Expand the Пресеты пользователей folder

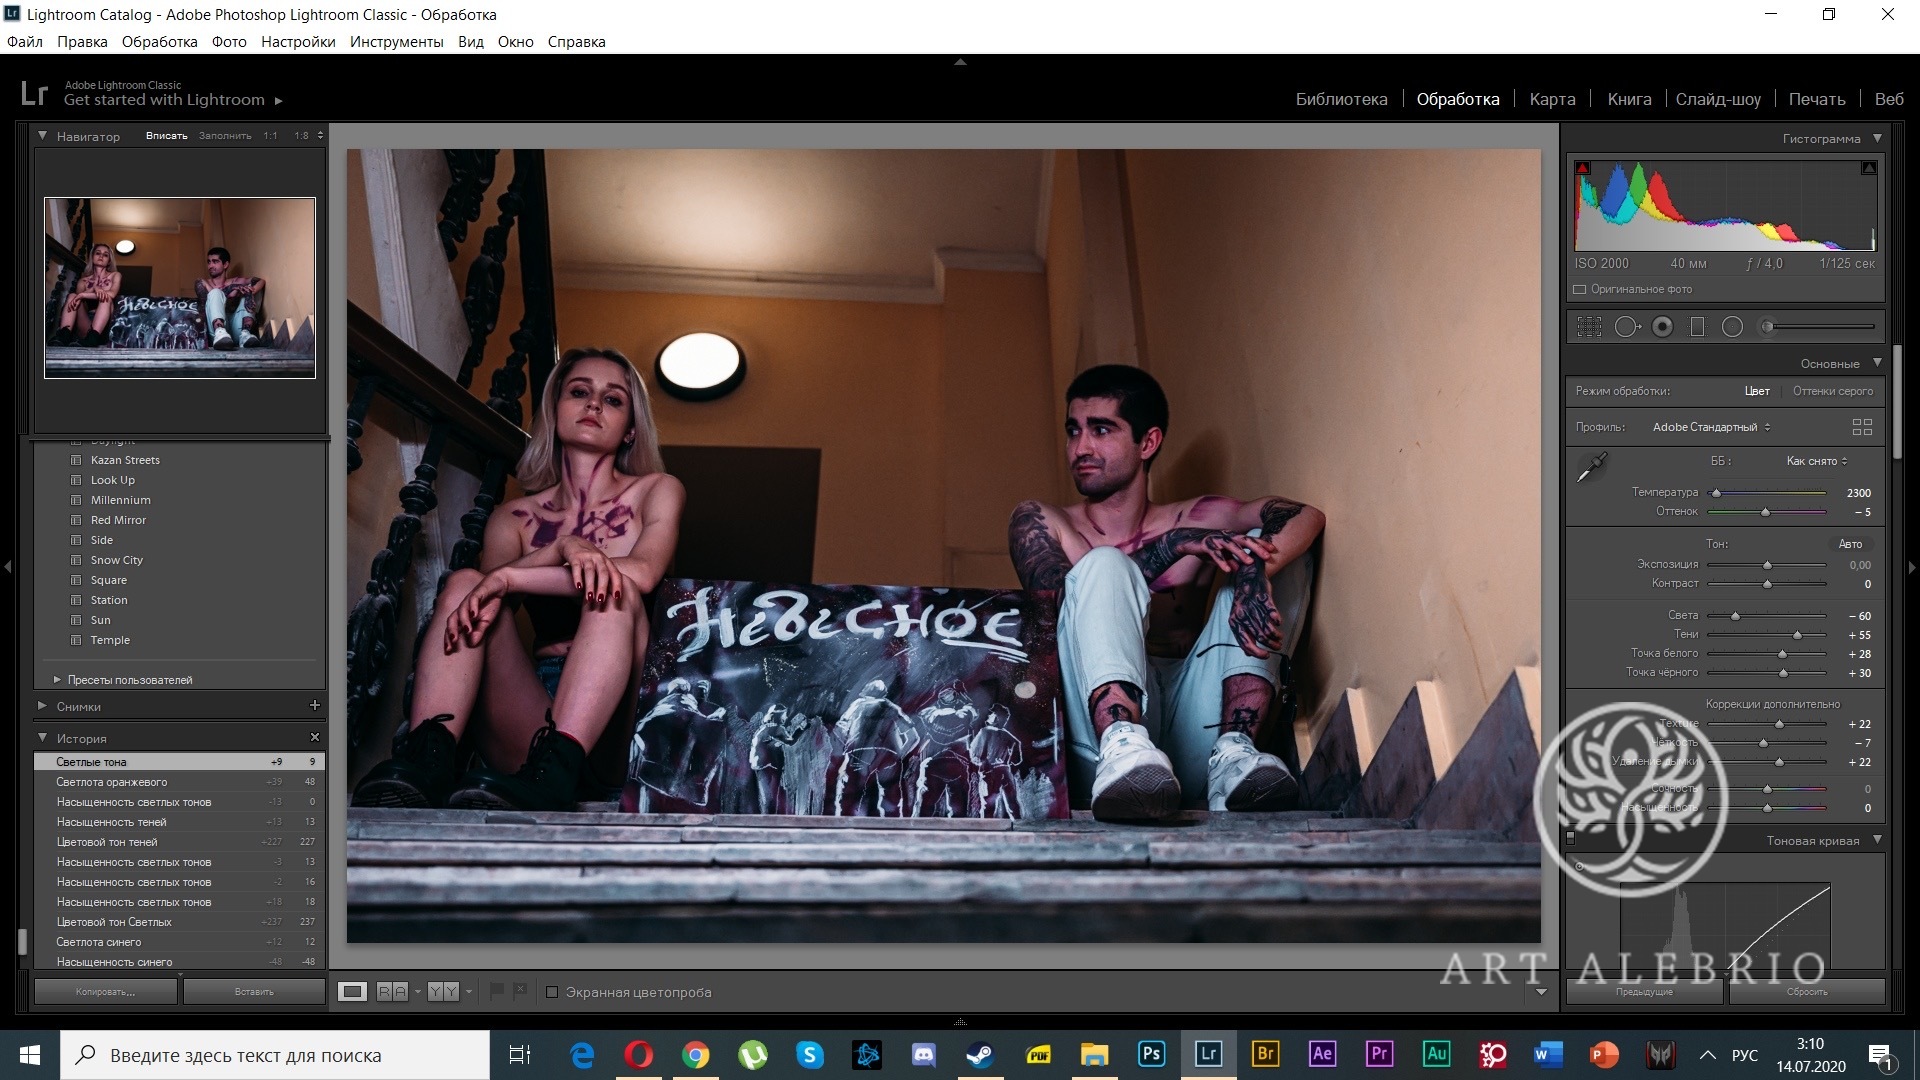pyautogui.click(x=57, y=680)
